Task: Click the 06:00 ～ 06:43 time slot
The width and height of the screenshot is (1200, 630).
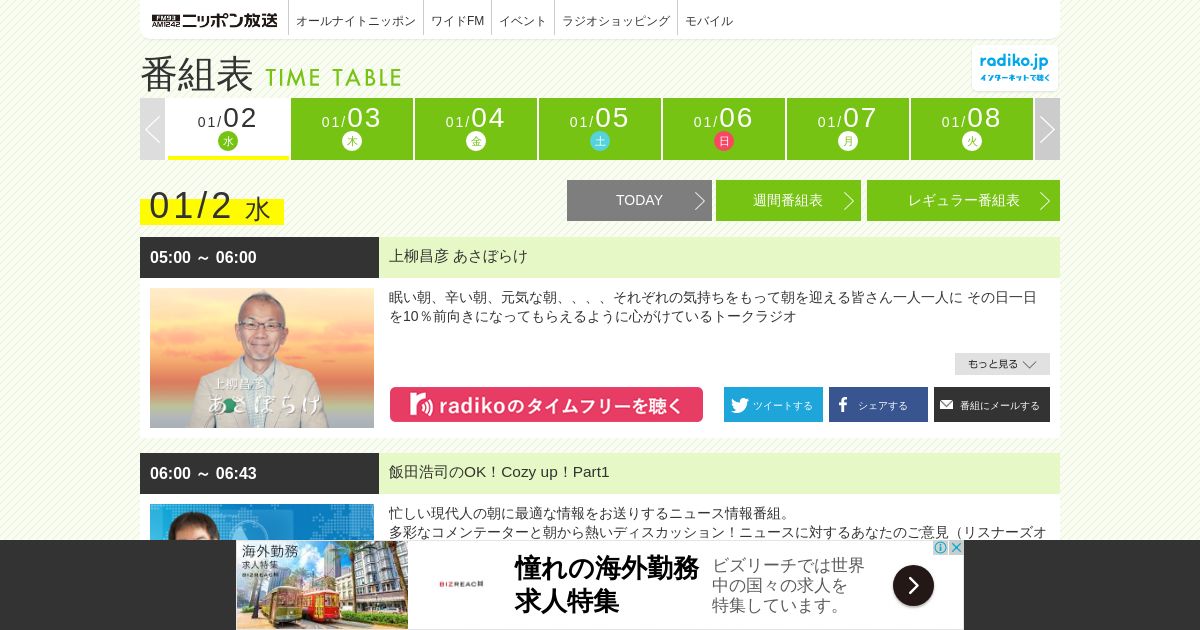Action: 259,473
